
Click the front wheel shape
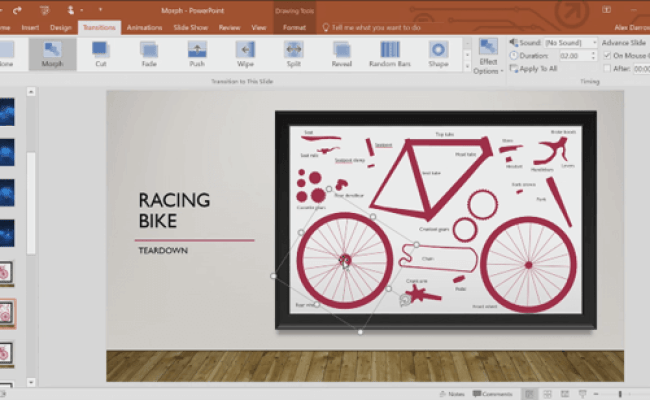(528, 265)
